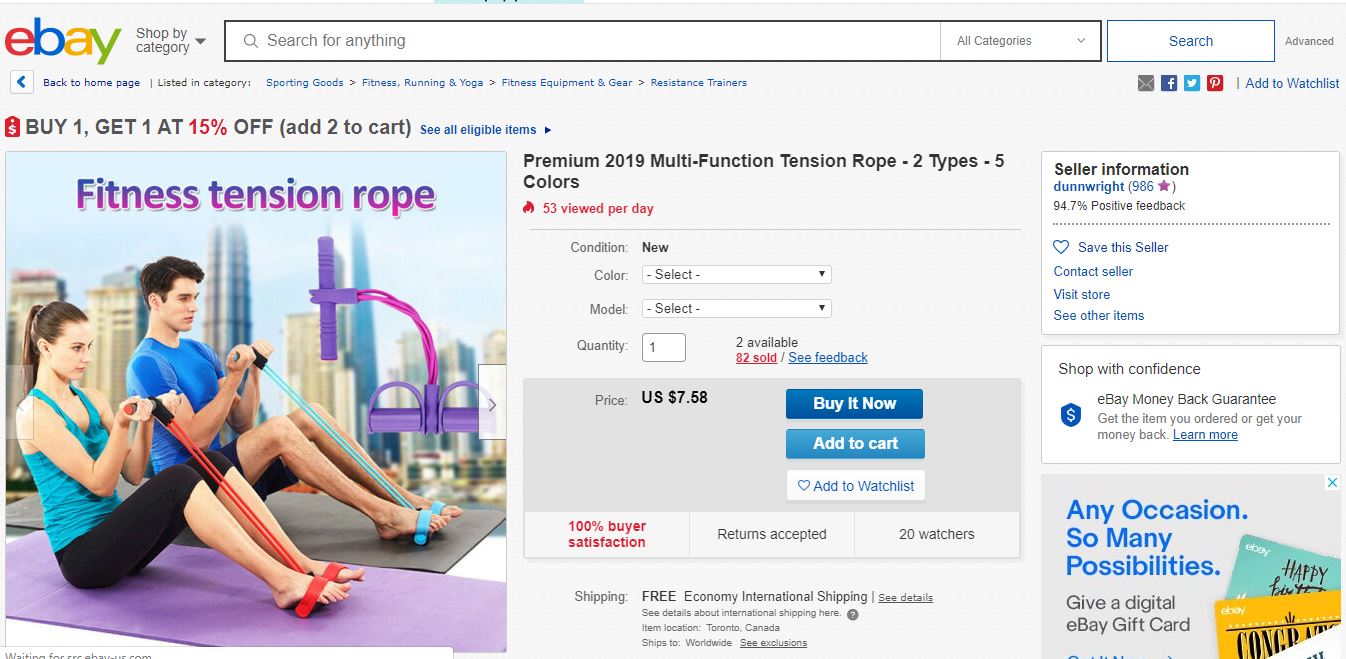The width and height of the screenshot is (1346, 659).
Task: Click the Quantity input field
Action: tap(663, 347)
